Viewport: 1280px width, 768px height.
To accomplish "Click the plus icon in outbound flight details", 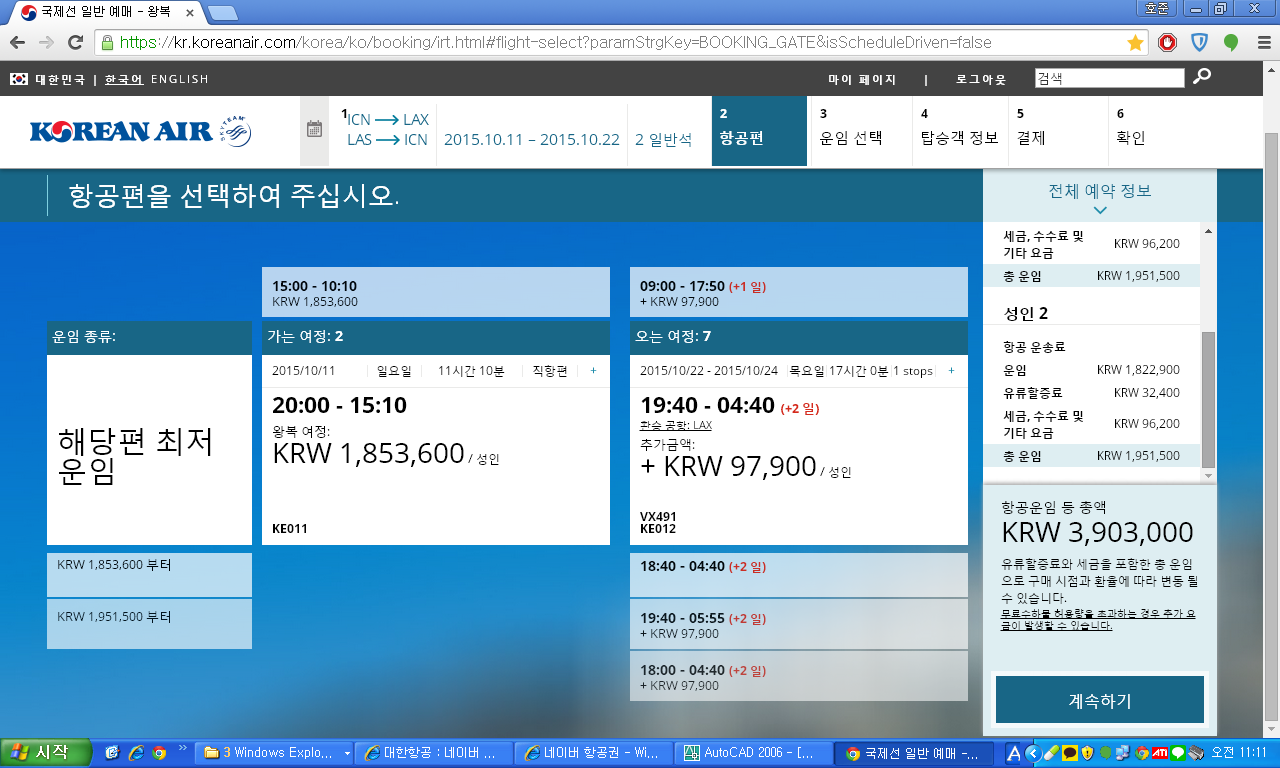I will (593, 371).
